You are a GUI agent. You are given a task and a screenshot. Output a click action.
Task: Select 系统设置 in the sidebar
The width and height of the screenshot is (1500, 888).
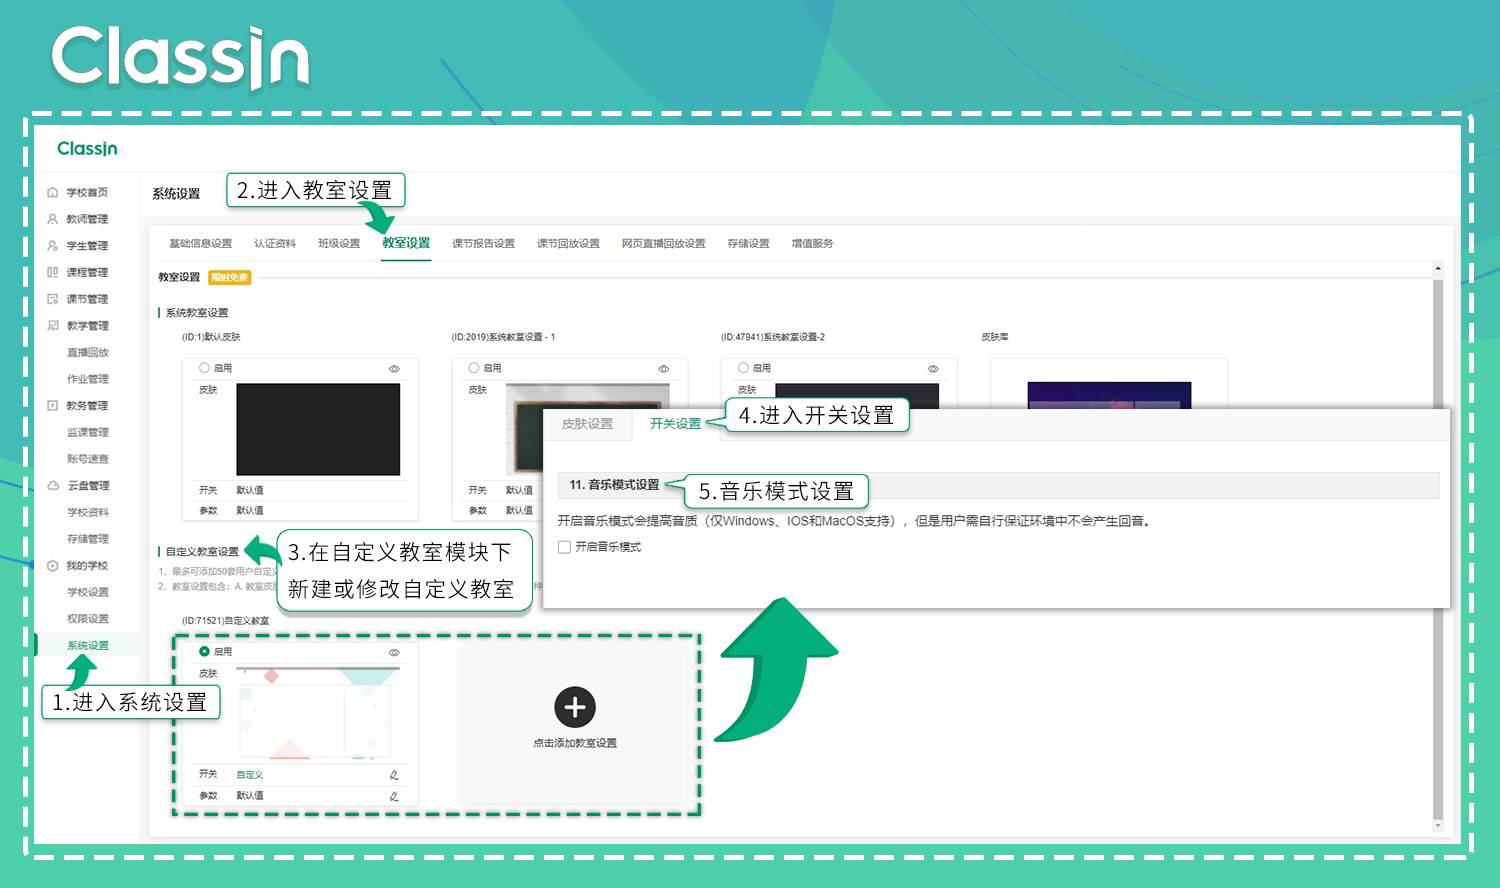click(x=88, y=645)
